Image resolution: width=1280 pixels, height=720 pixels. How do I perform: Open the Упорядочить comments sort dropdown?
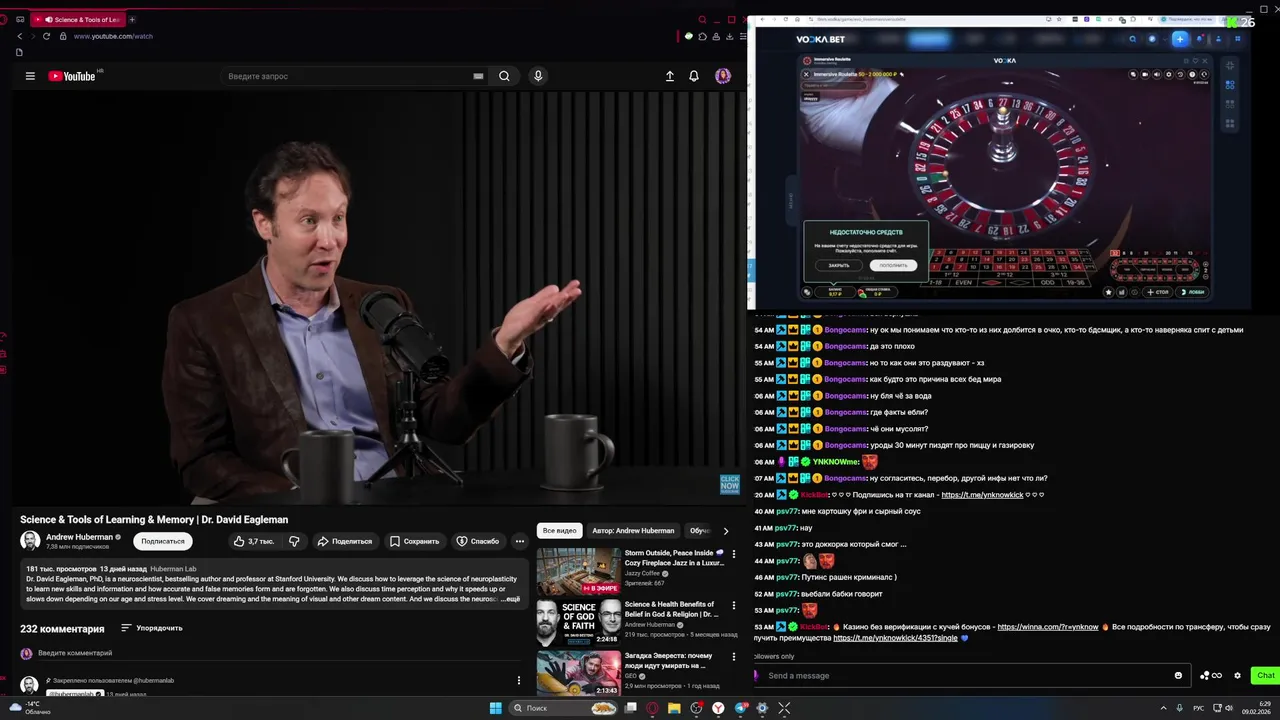pyautogui.click(x=152, y=628)
